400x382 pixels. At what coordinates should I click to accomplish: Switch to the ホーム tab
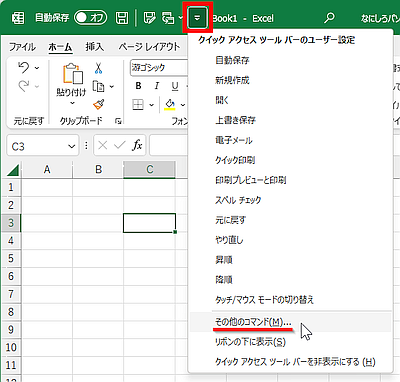(x=60, y=47)
